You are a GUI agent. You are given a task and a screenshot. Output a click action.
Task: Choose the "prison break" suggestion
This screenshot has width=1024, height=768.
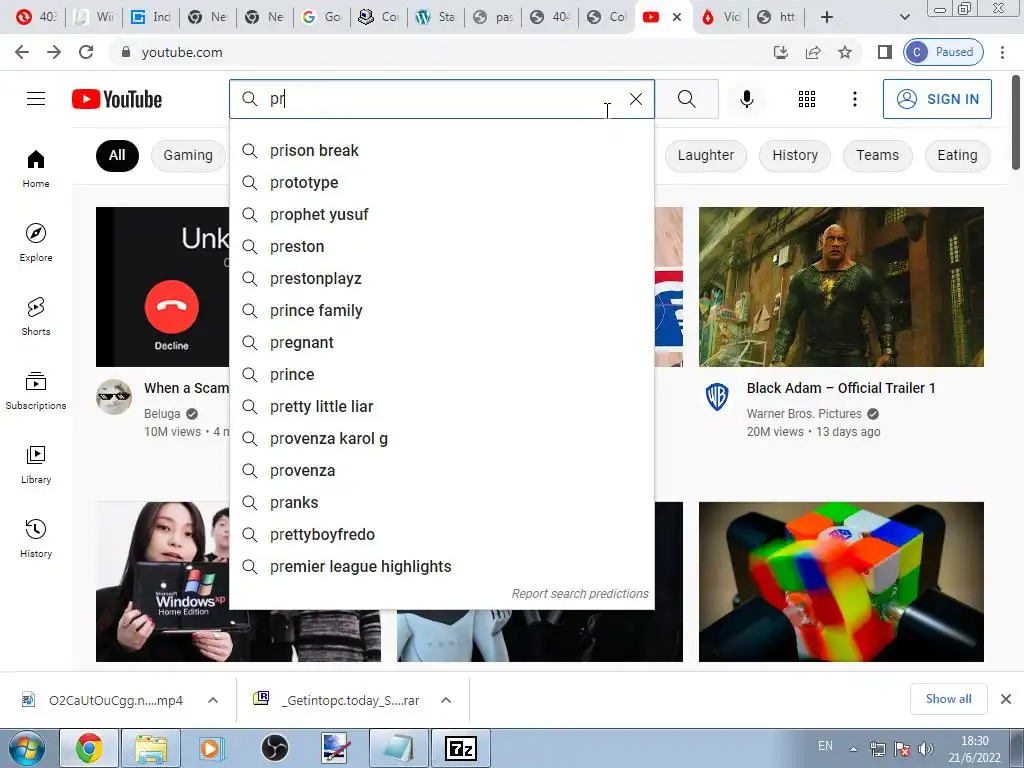click(x=442, y=151)
